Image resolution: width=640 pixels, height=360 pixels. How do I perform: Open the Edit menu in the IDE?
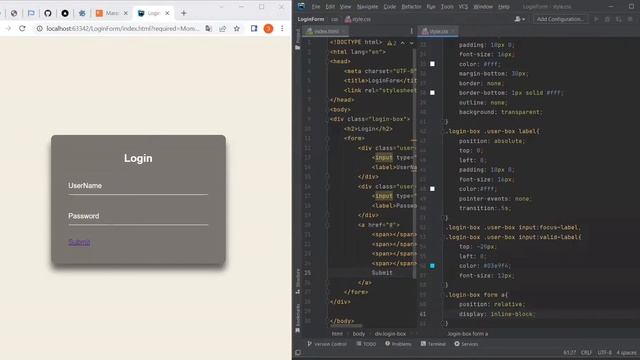[330, 7]
